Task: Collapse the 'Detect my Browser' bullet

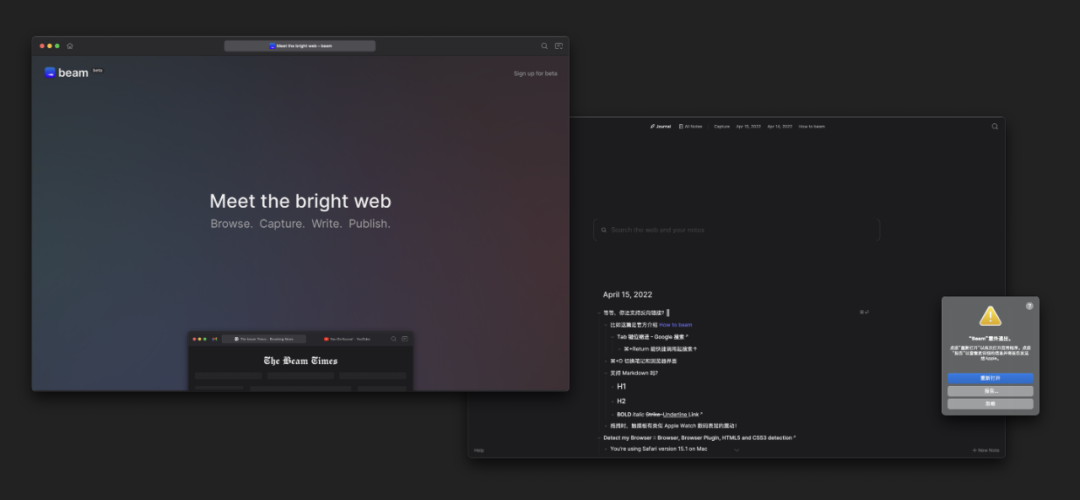Action: 599,438
